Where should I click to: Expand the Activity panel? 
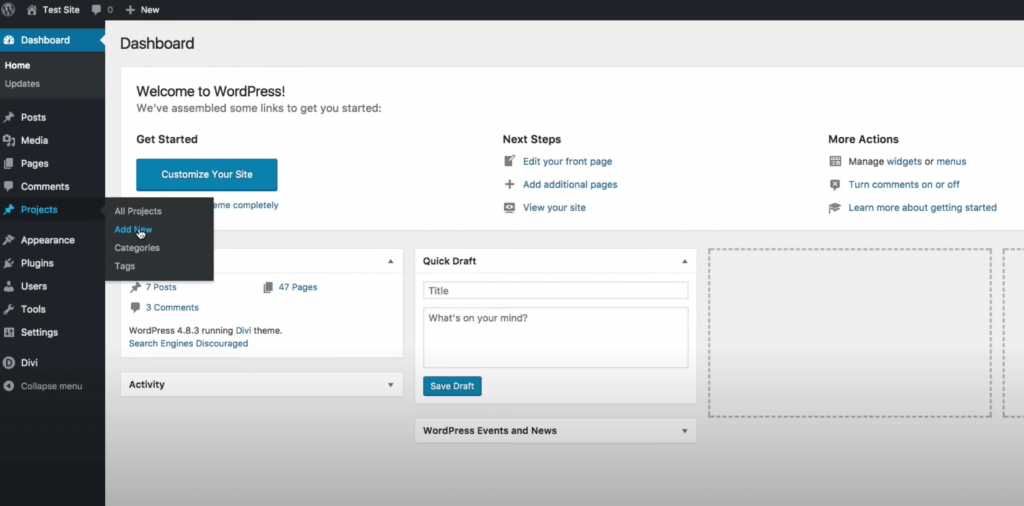[x=391, y=385]
